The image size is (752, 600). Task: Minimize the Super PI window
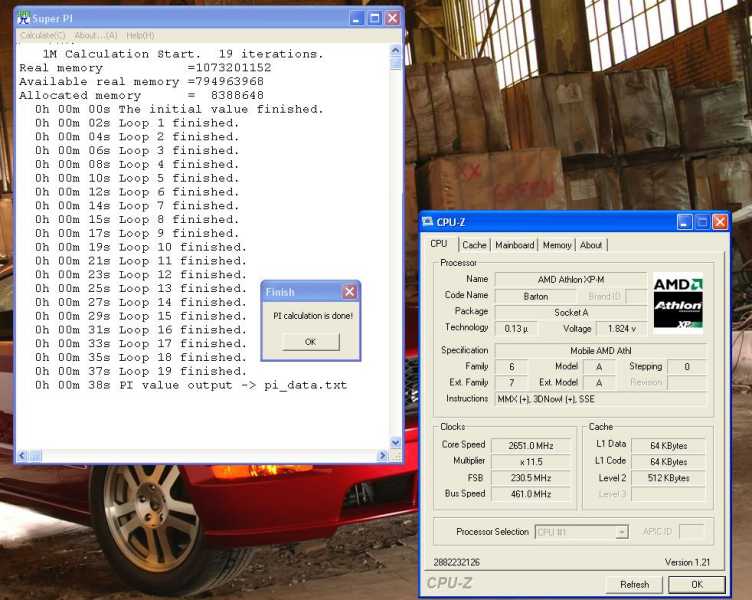[356, 18]
